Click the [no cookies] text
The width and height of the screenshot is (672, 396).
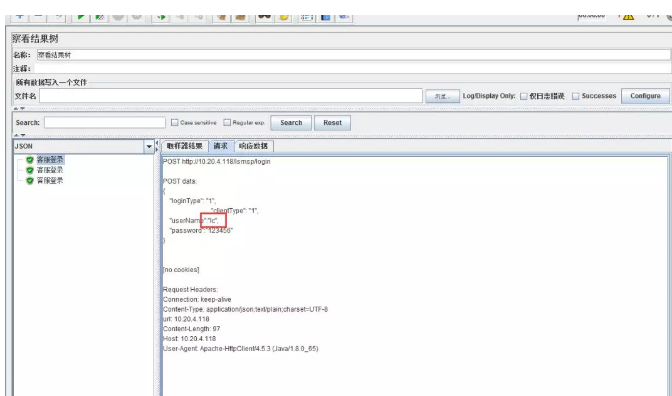tap(181, 270)
